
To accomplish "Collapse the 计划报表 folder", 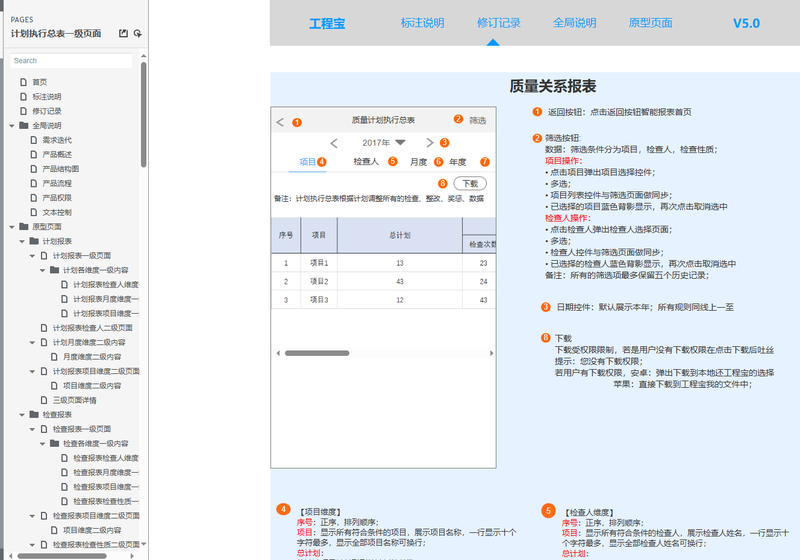I will pos(22,241).
